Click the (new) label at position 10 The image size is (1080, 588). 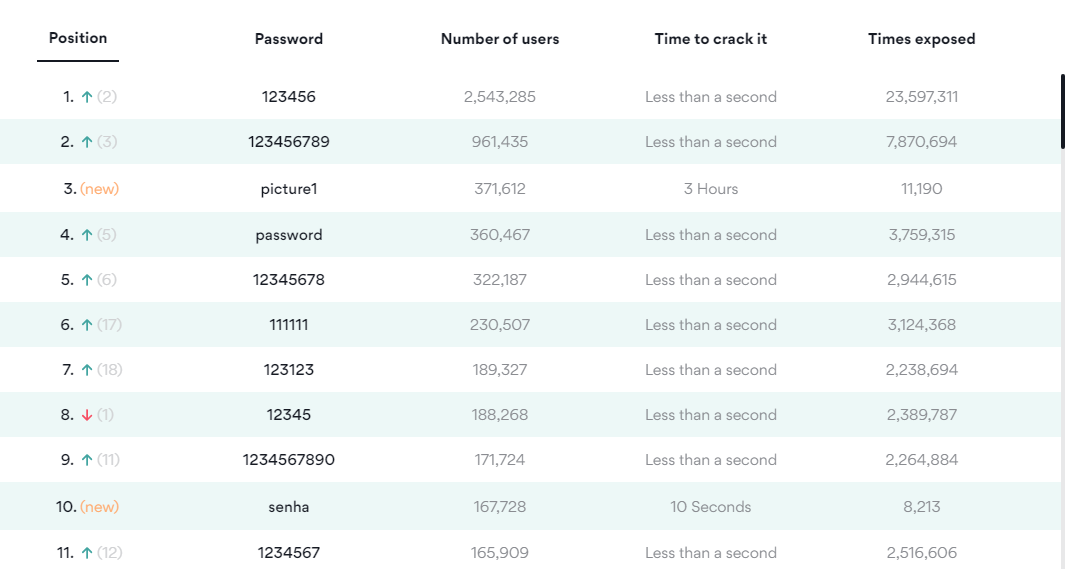[x=99, y=507]
